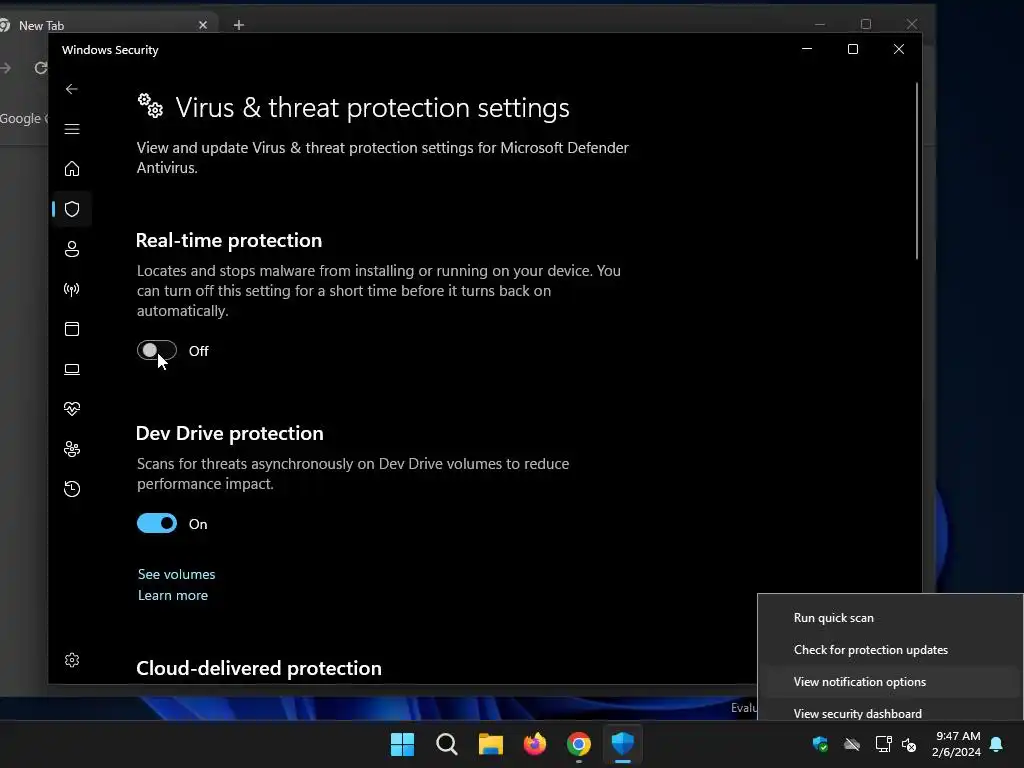Open File Explorer from taskbar
This screenshot has width=1024, height=768.
point(490,744)
